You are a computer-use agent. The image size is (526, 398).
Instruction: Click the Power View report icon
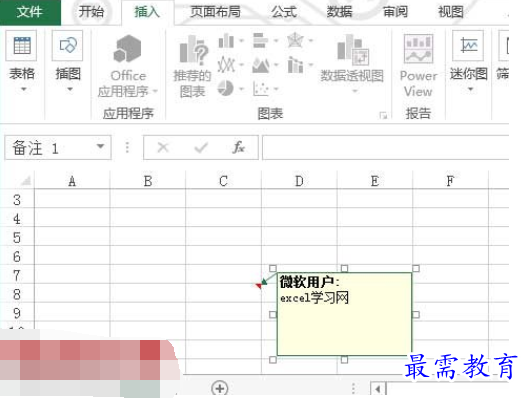418,49
